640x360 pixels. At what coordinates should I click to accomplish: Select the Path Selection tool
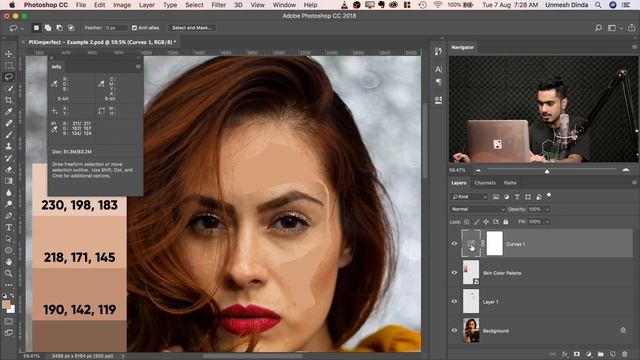click(x=9, y=239)
